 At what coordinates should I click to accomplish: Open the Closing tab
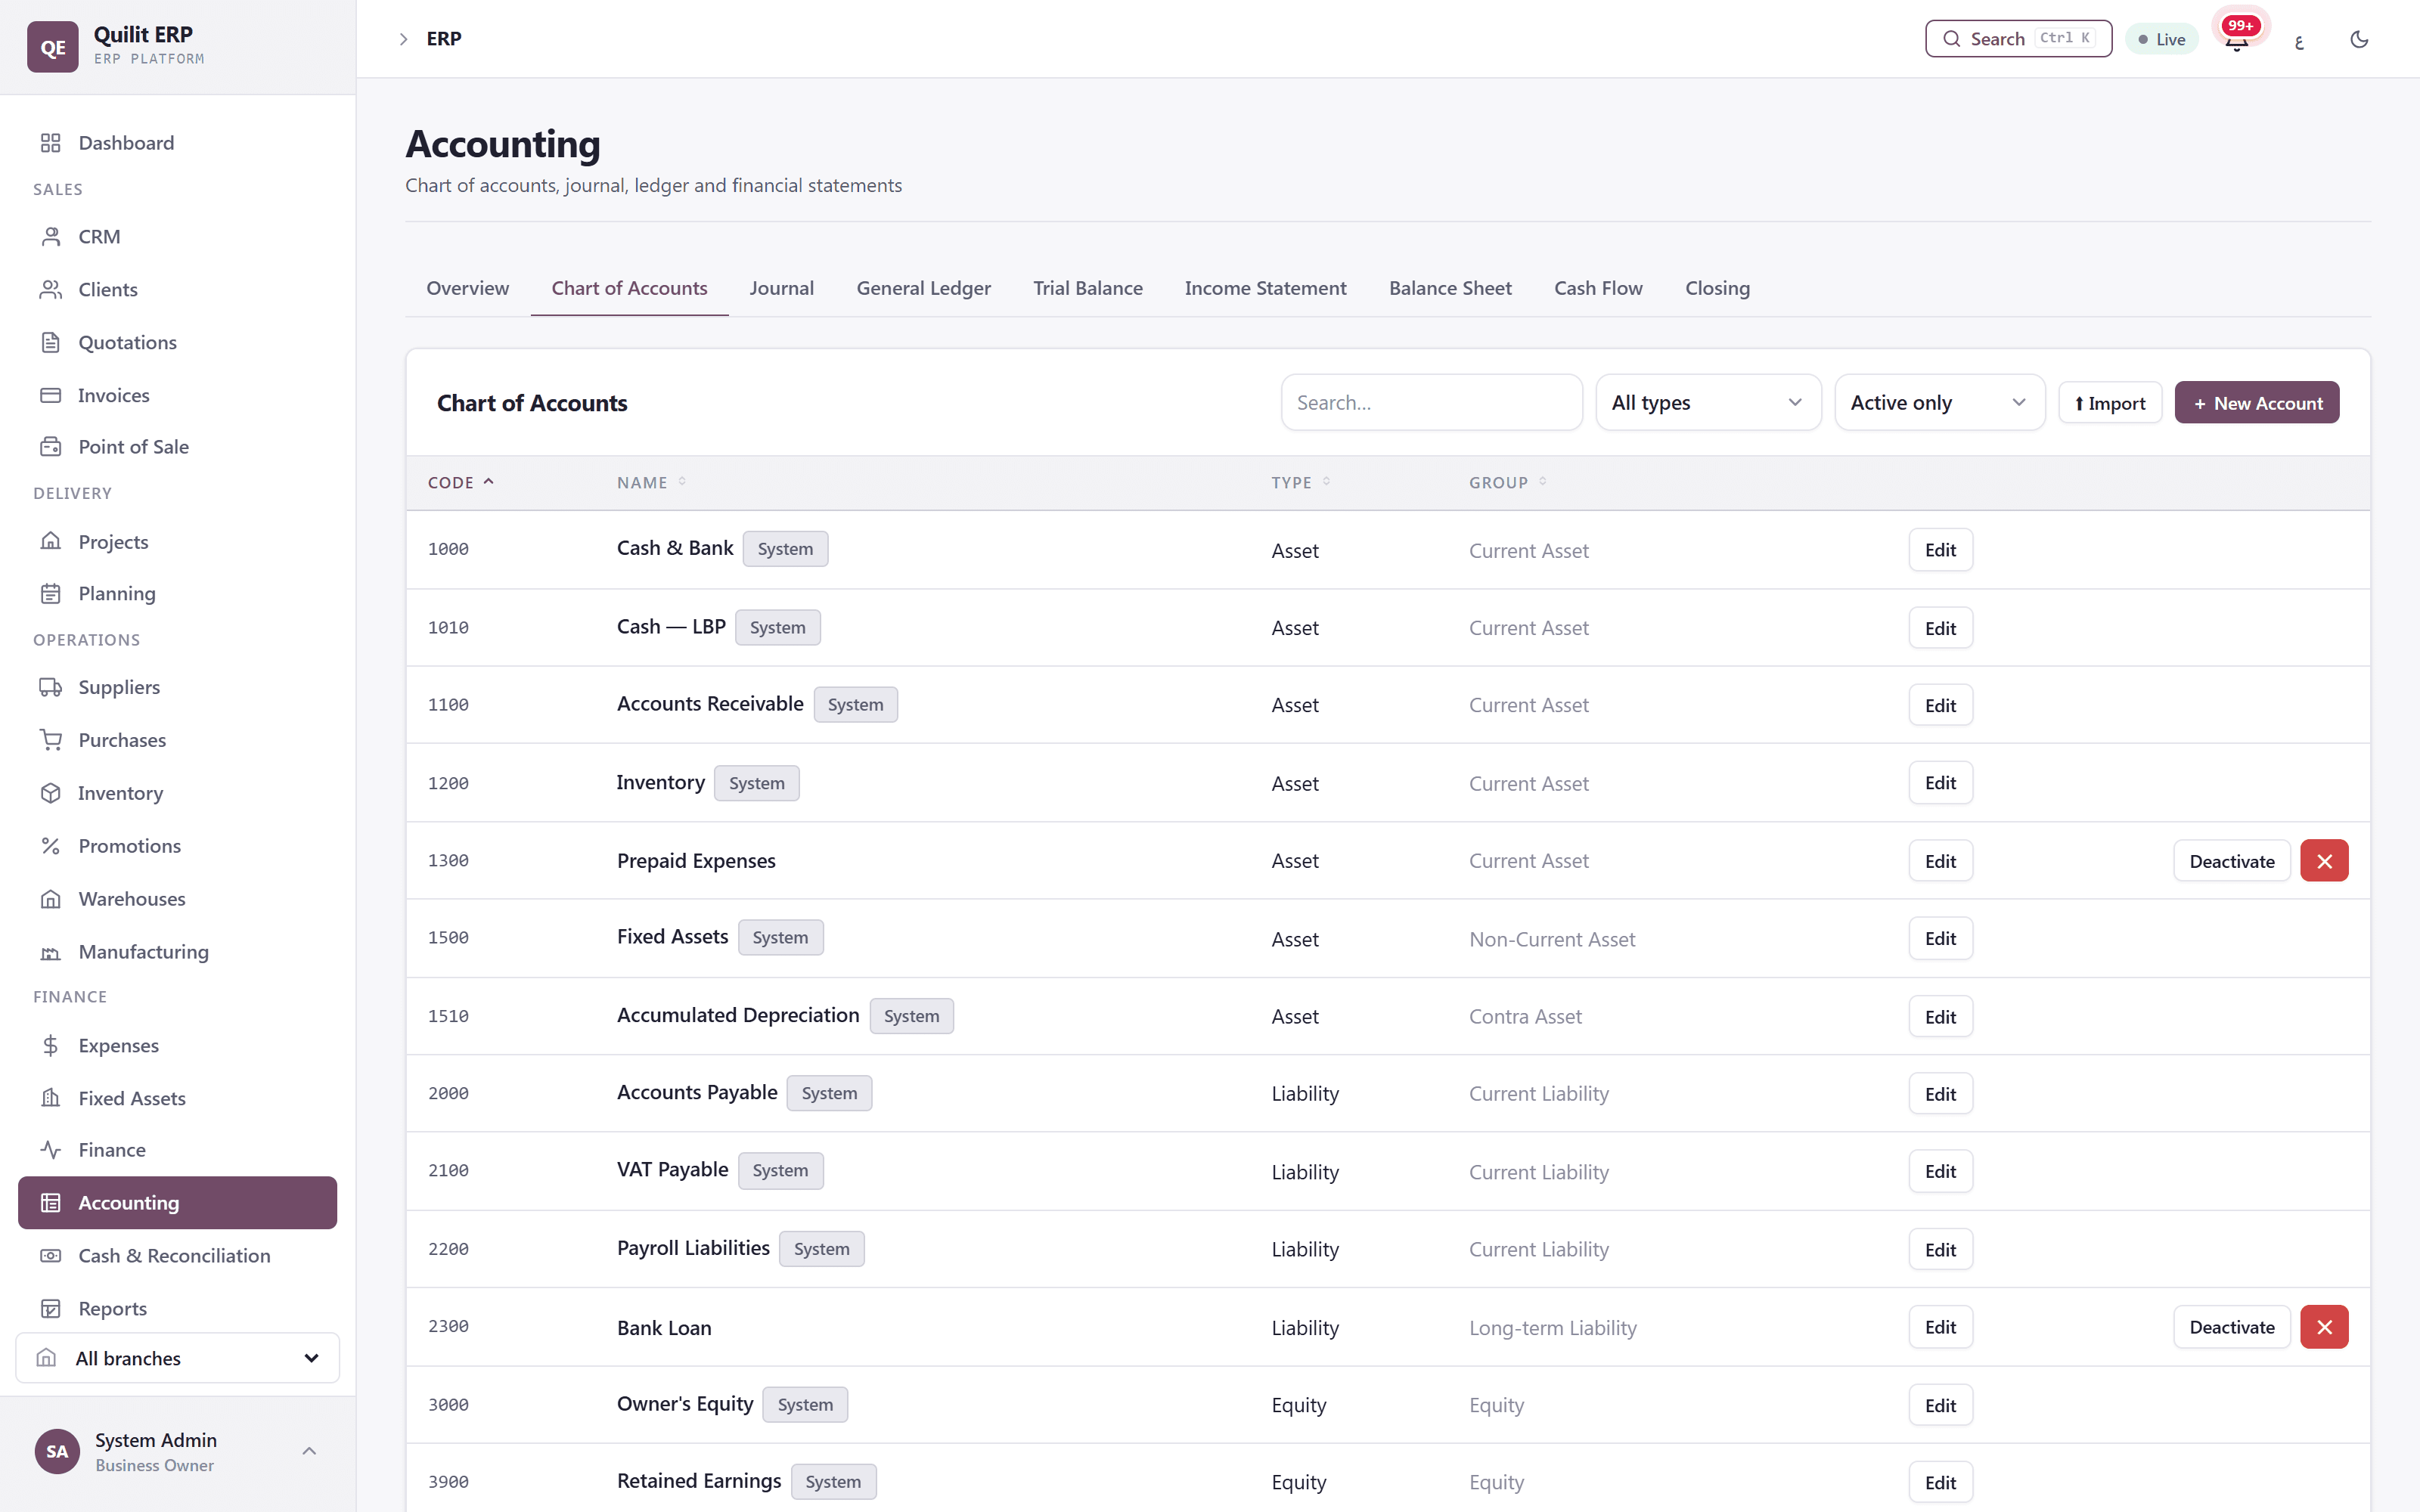(1717, 288)
